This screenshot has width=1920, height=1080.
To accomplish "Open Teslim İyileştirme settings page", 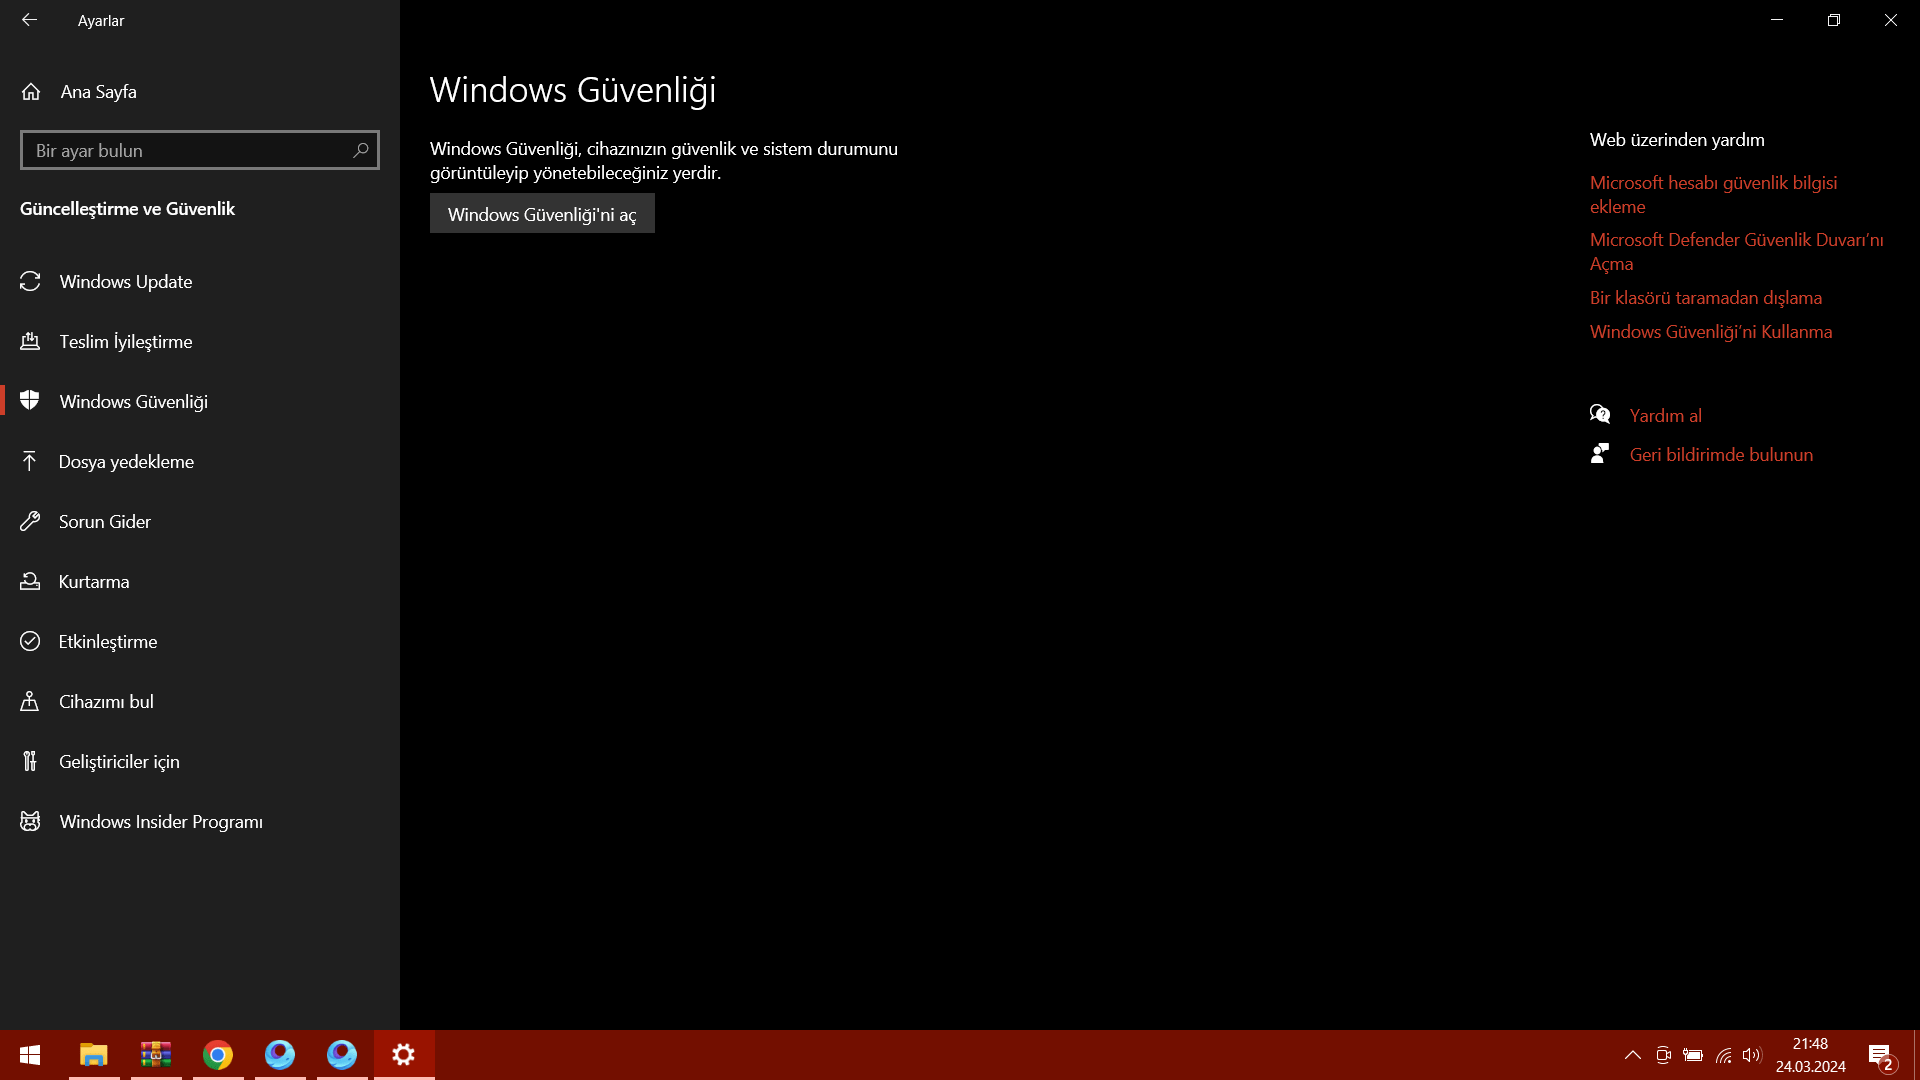I will 200,342.
